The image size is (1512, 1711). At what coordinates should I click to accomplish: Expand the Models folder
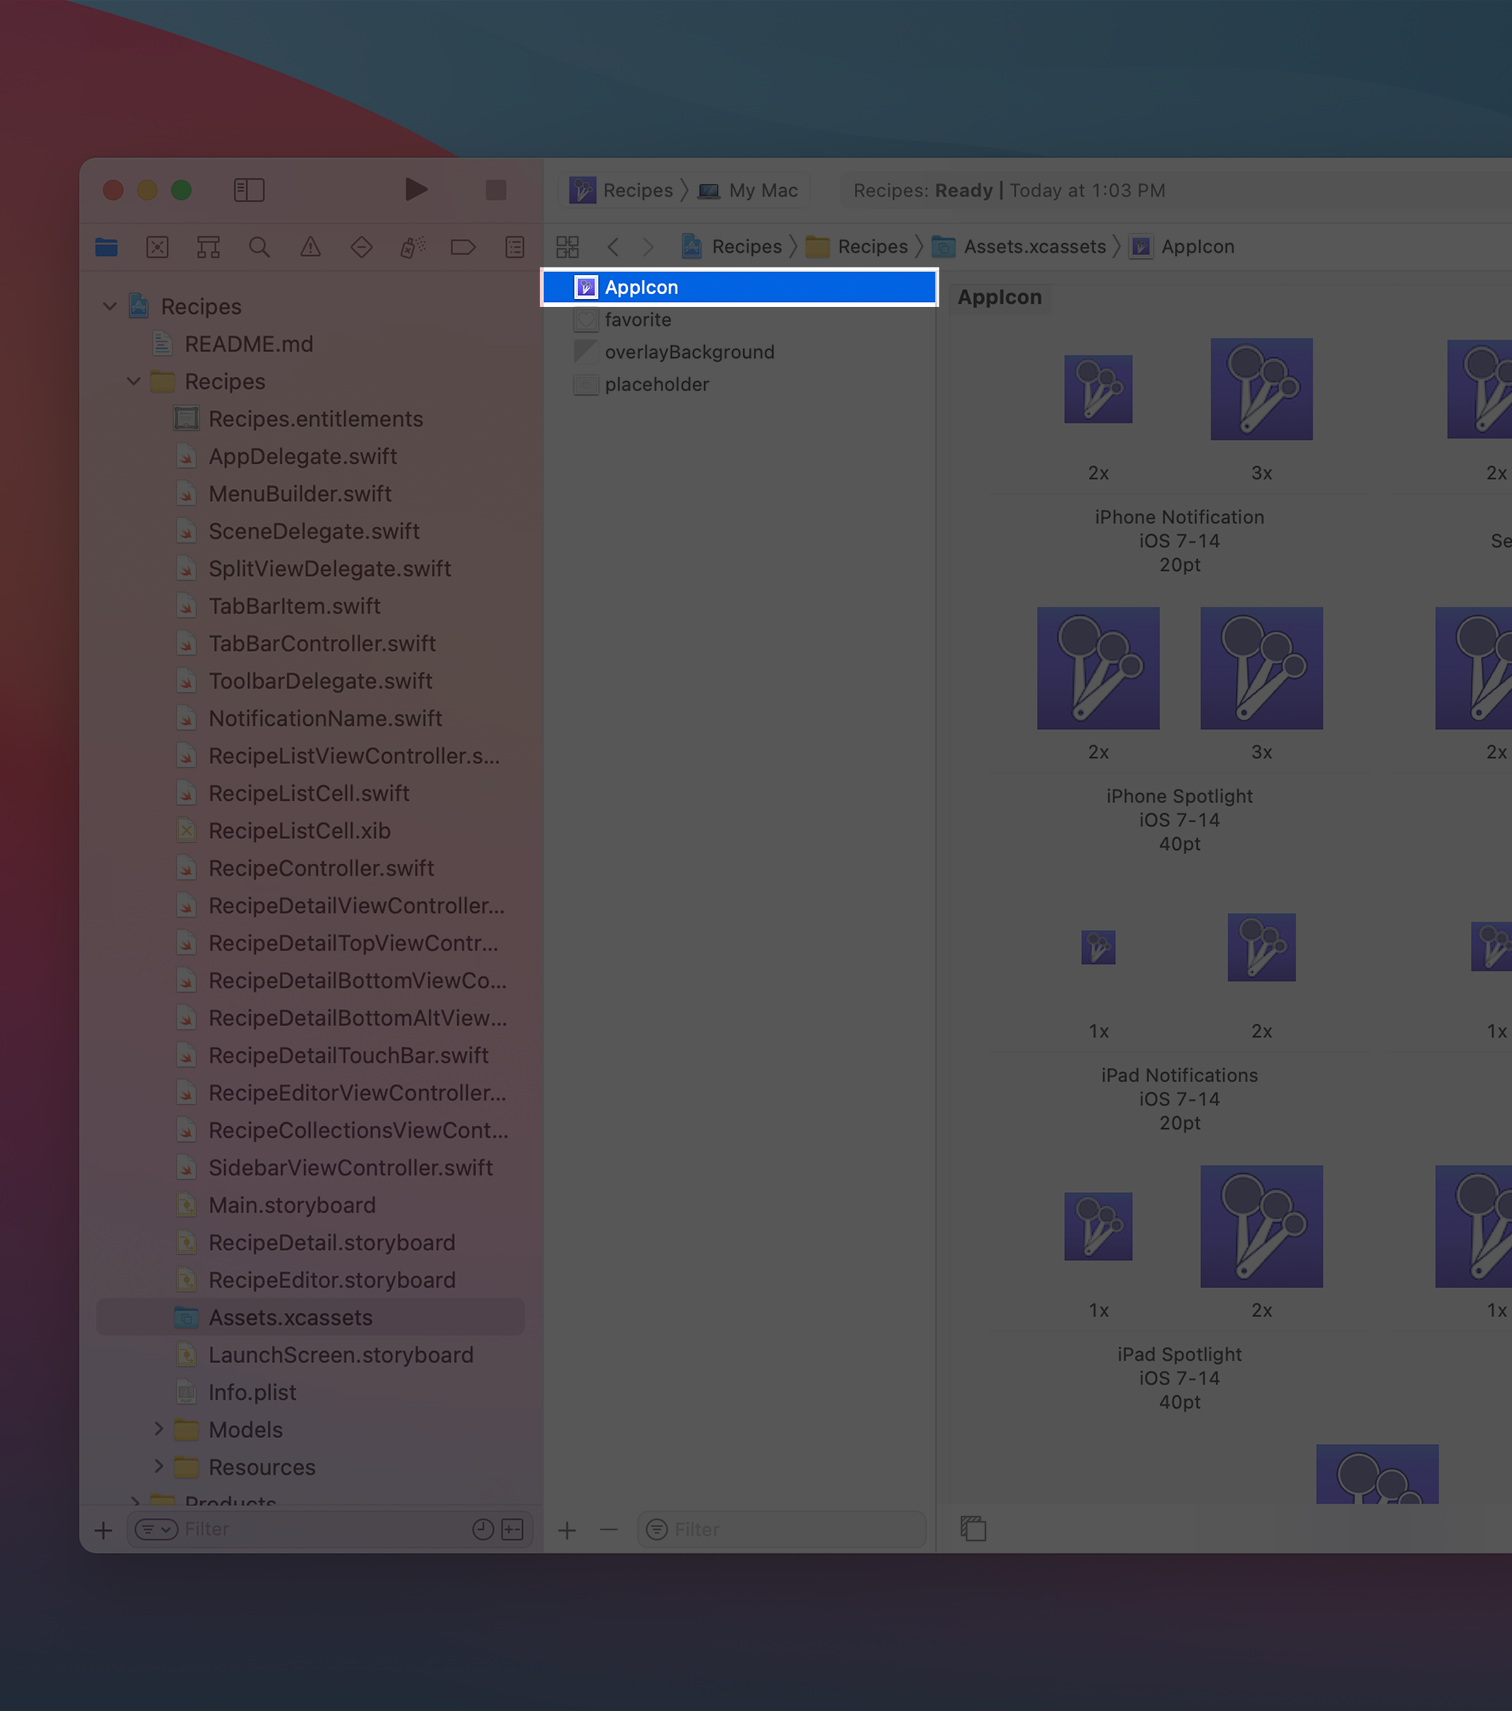pyautogui.click(x=159, y=1430)
